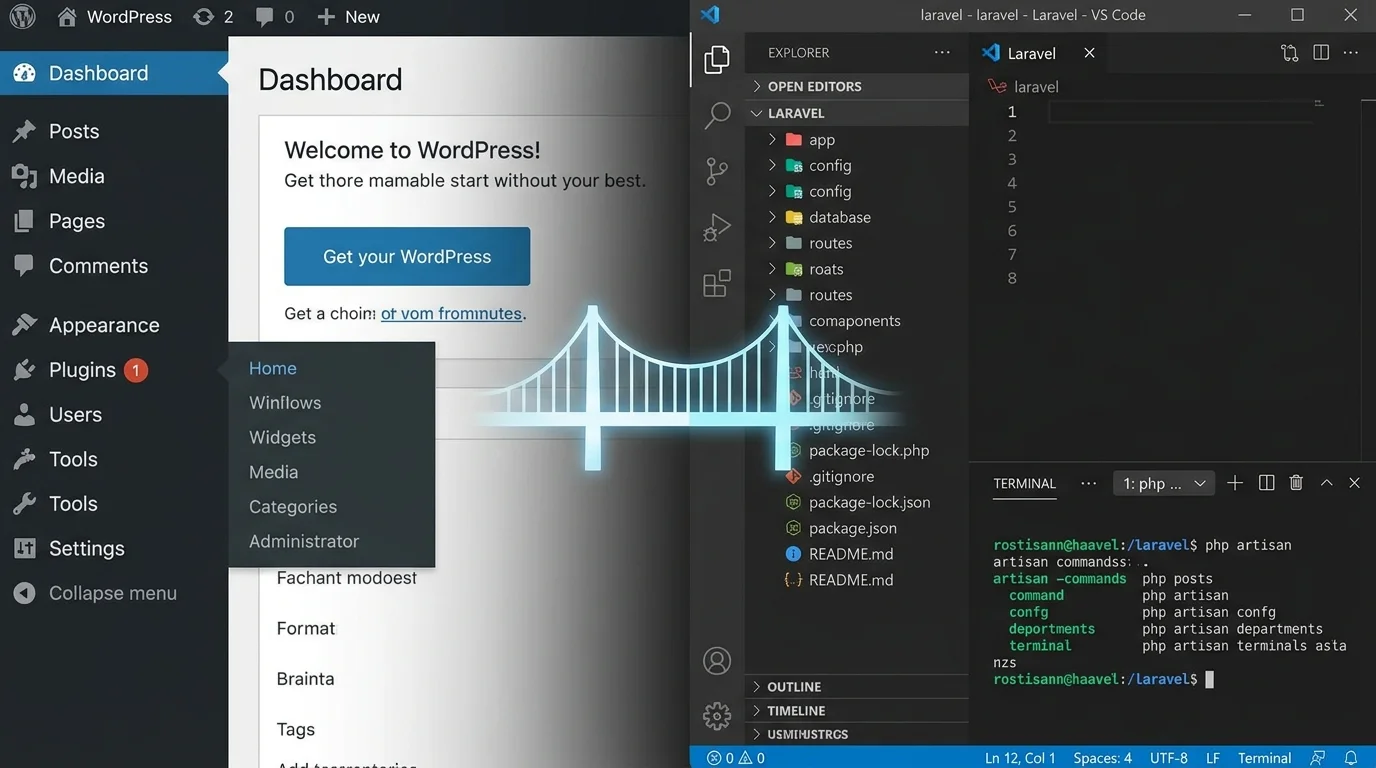
Task: Close the Laravel editor tab
Action: point(1089,53)
